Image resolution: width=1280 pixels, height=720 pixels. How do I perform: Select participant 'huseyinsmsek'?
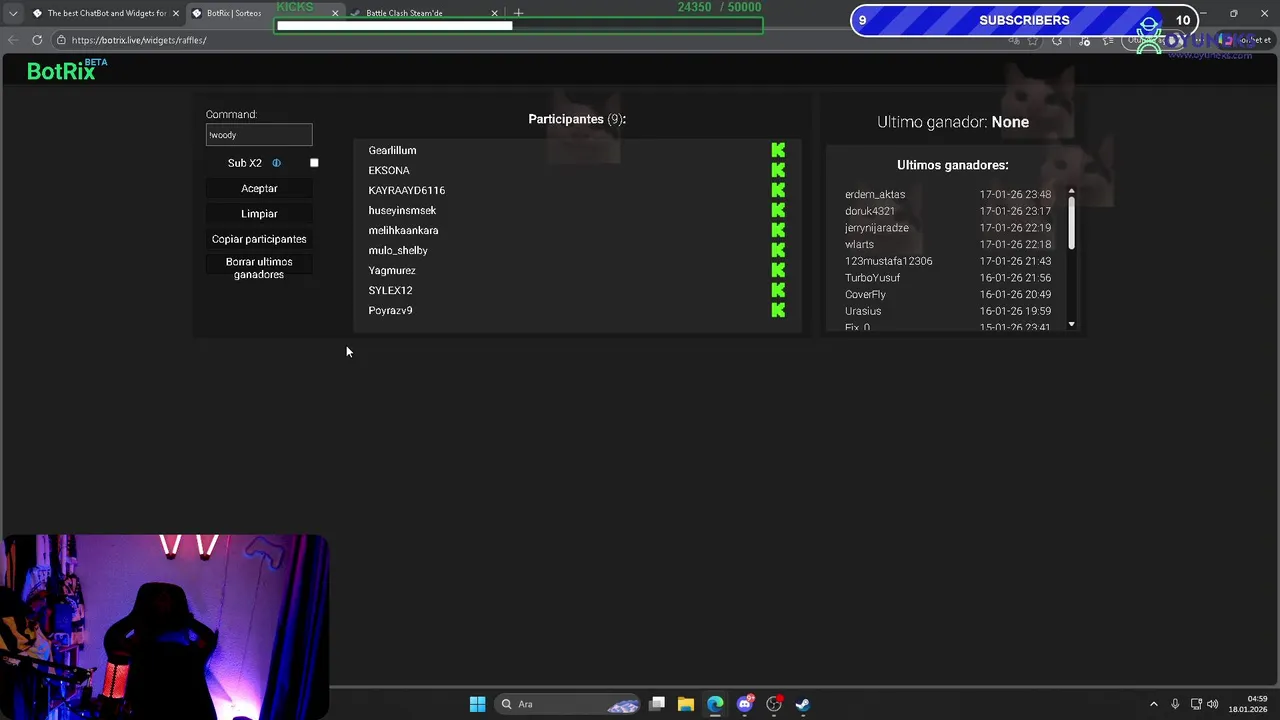coord(402,210)
